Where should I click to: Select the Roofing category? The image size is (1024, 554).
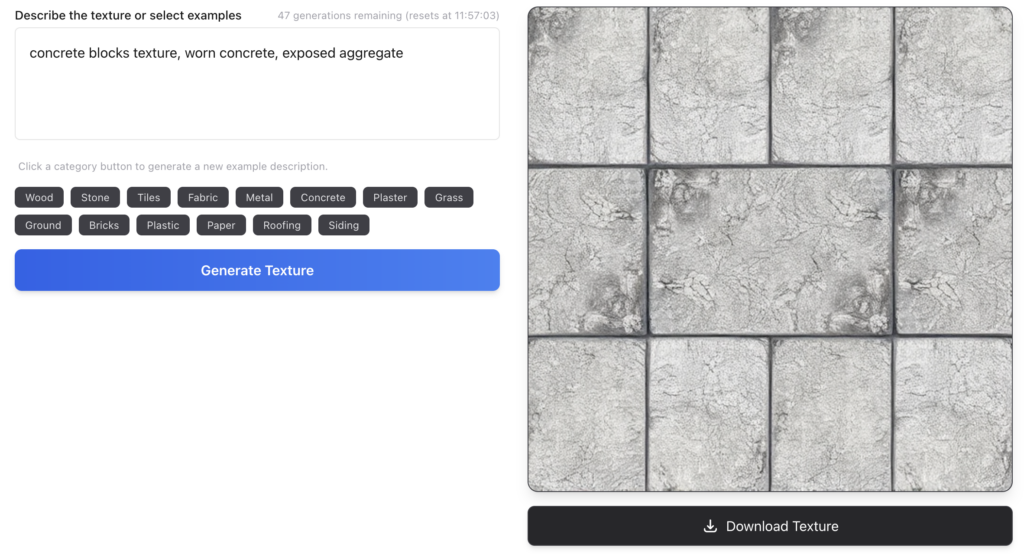coord(281,225)
